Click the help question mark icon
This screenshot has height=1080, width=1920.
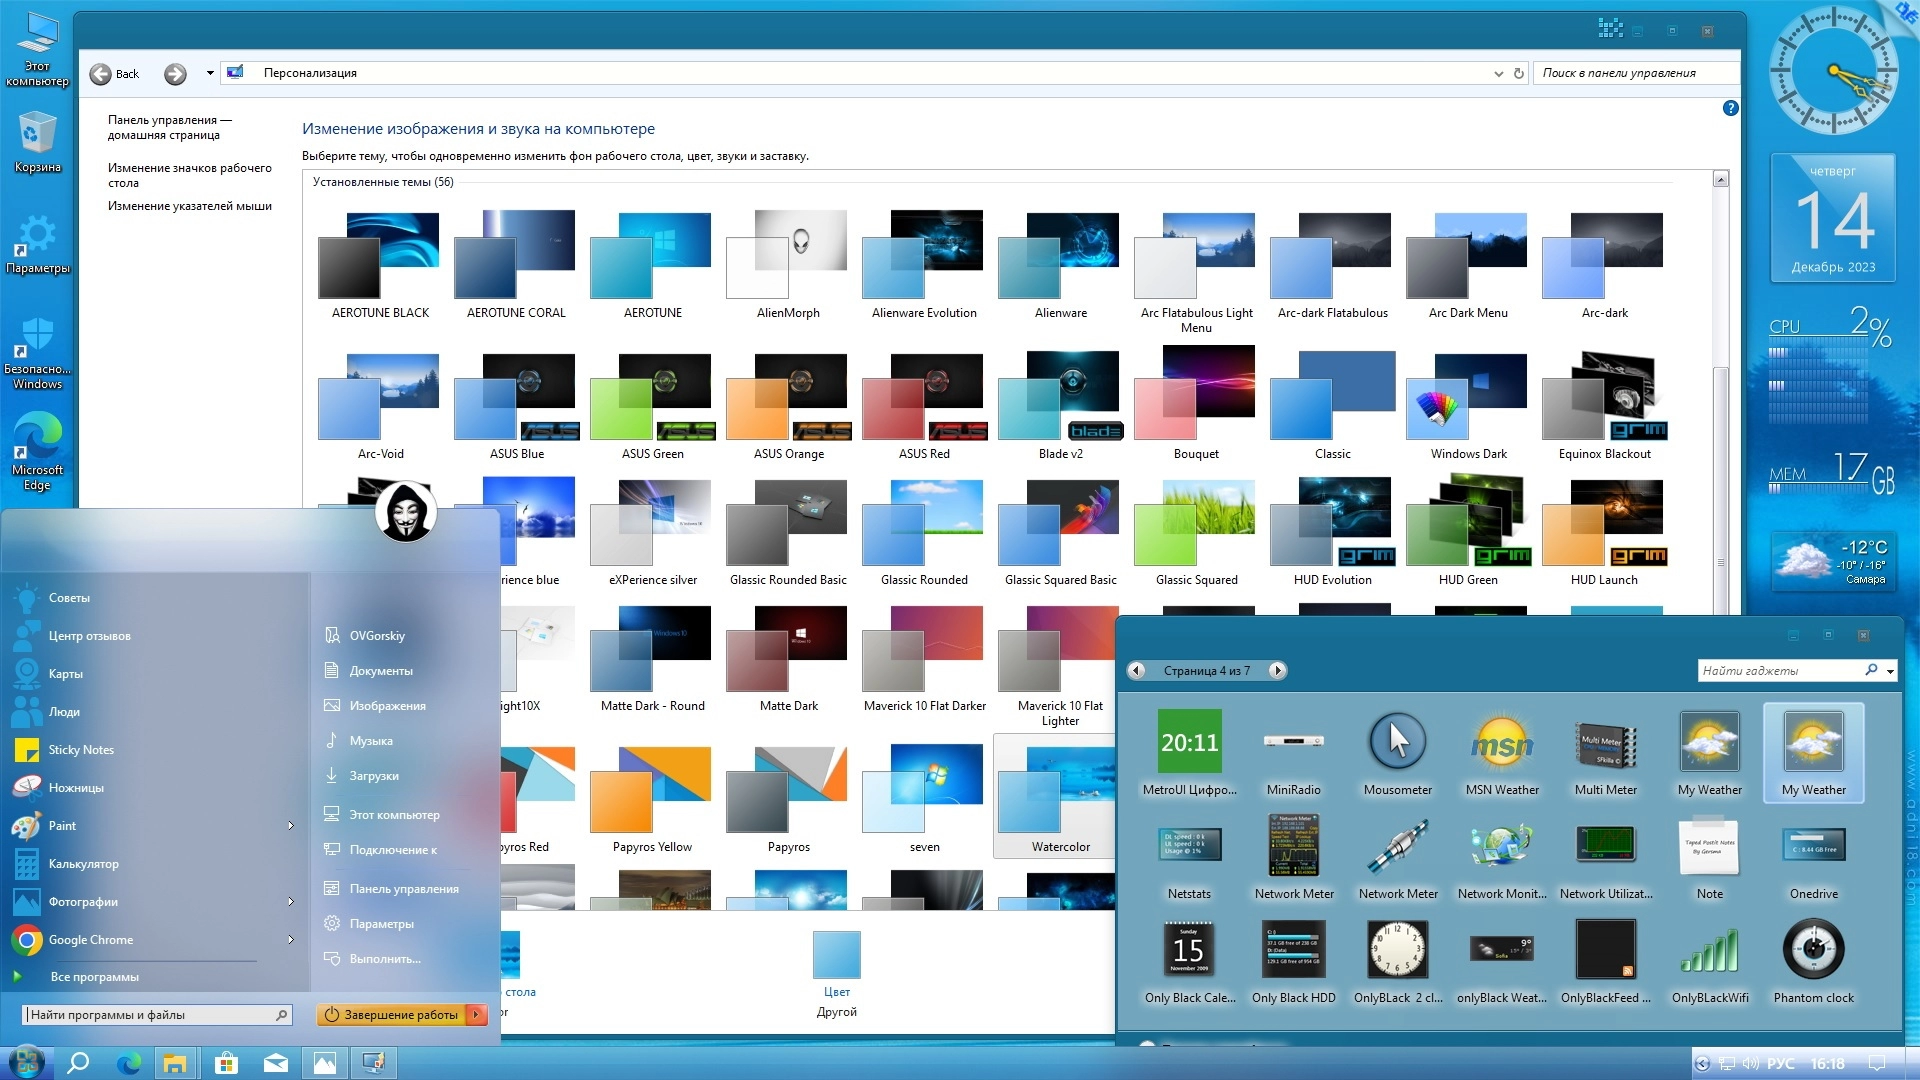click(x=1730, y=108)
